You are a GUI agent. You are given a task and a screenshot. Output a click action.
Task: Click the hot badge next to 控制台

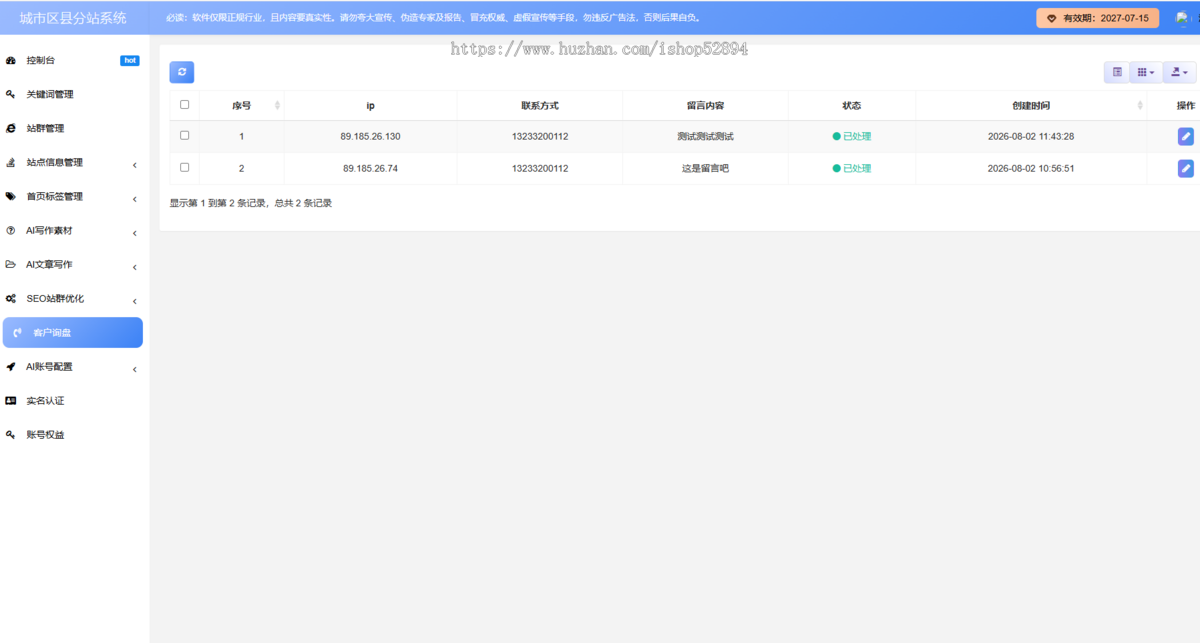[130, 61]
